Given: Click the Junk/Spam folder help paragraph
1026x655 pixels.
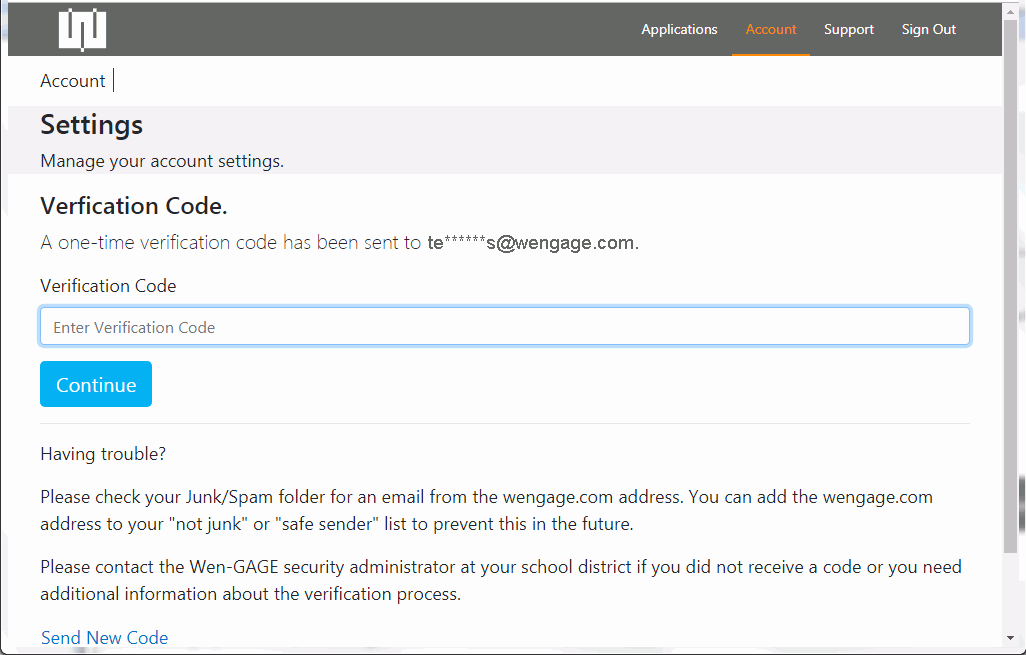Looking at the screenshot, I should [x=486, y=510].
